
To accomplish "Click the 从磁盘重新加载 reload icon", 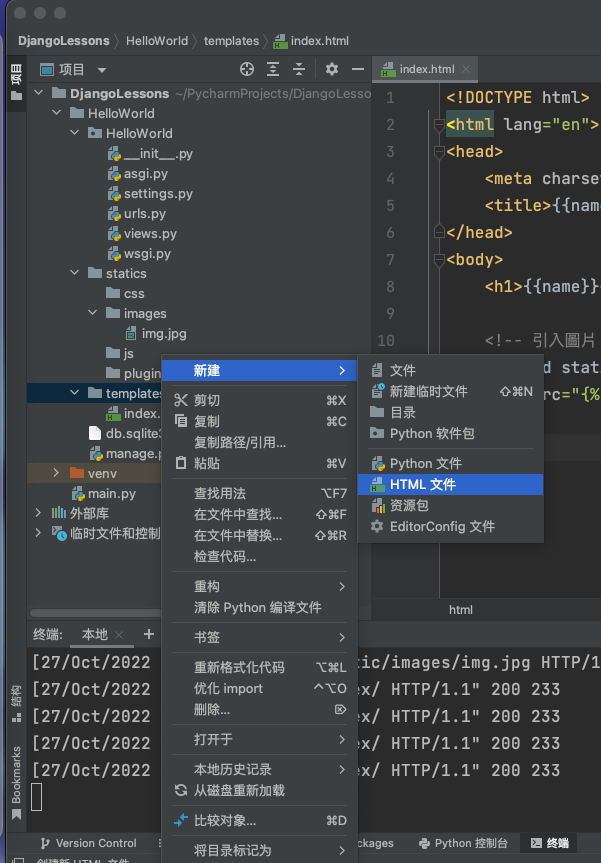I will pyautogui.click(x=180, y=790).
